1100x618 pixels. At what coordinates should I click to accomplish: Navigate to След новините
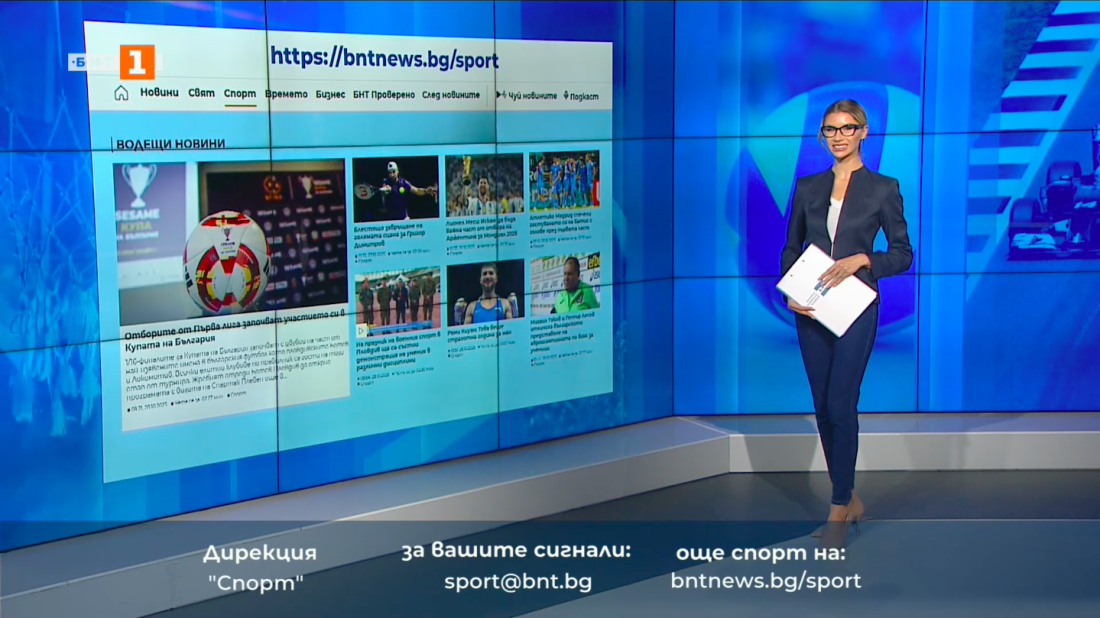(x=452, y=95)
